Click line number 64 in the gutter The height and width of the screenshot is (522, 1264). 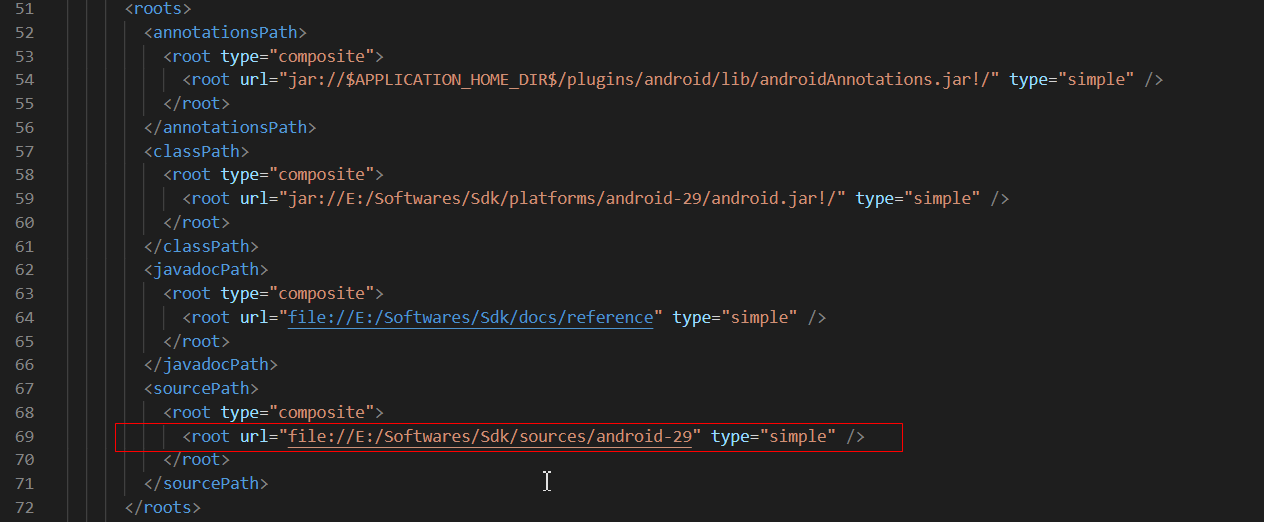click(x=25, y=317)
